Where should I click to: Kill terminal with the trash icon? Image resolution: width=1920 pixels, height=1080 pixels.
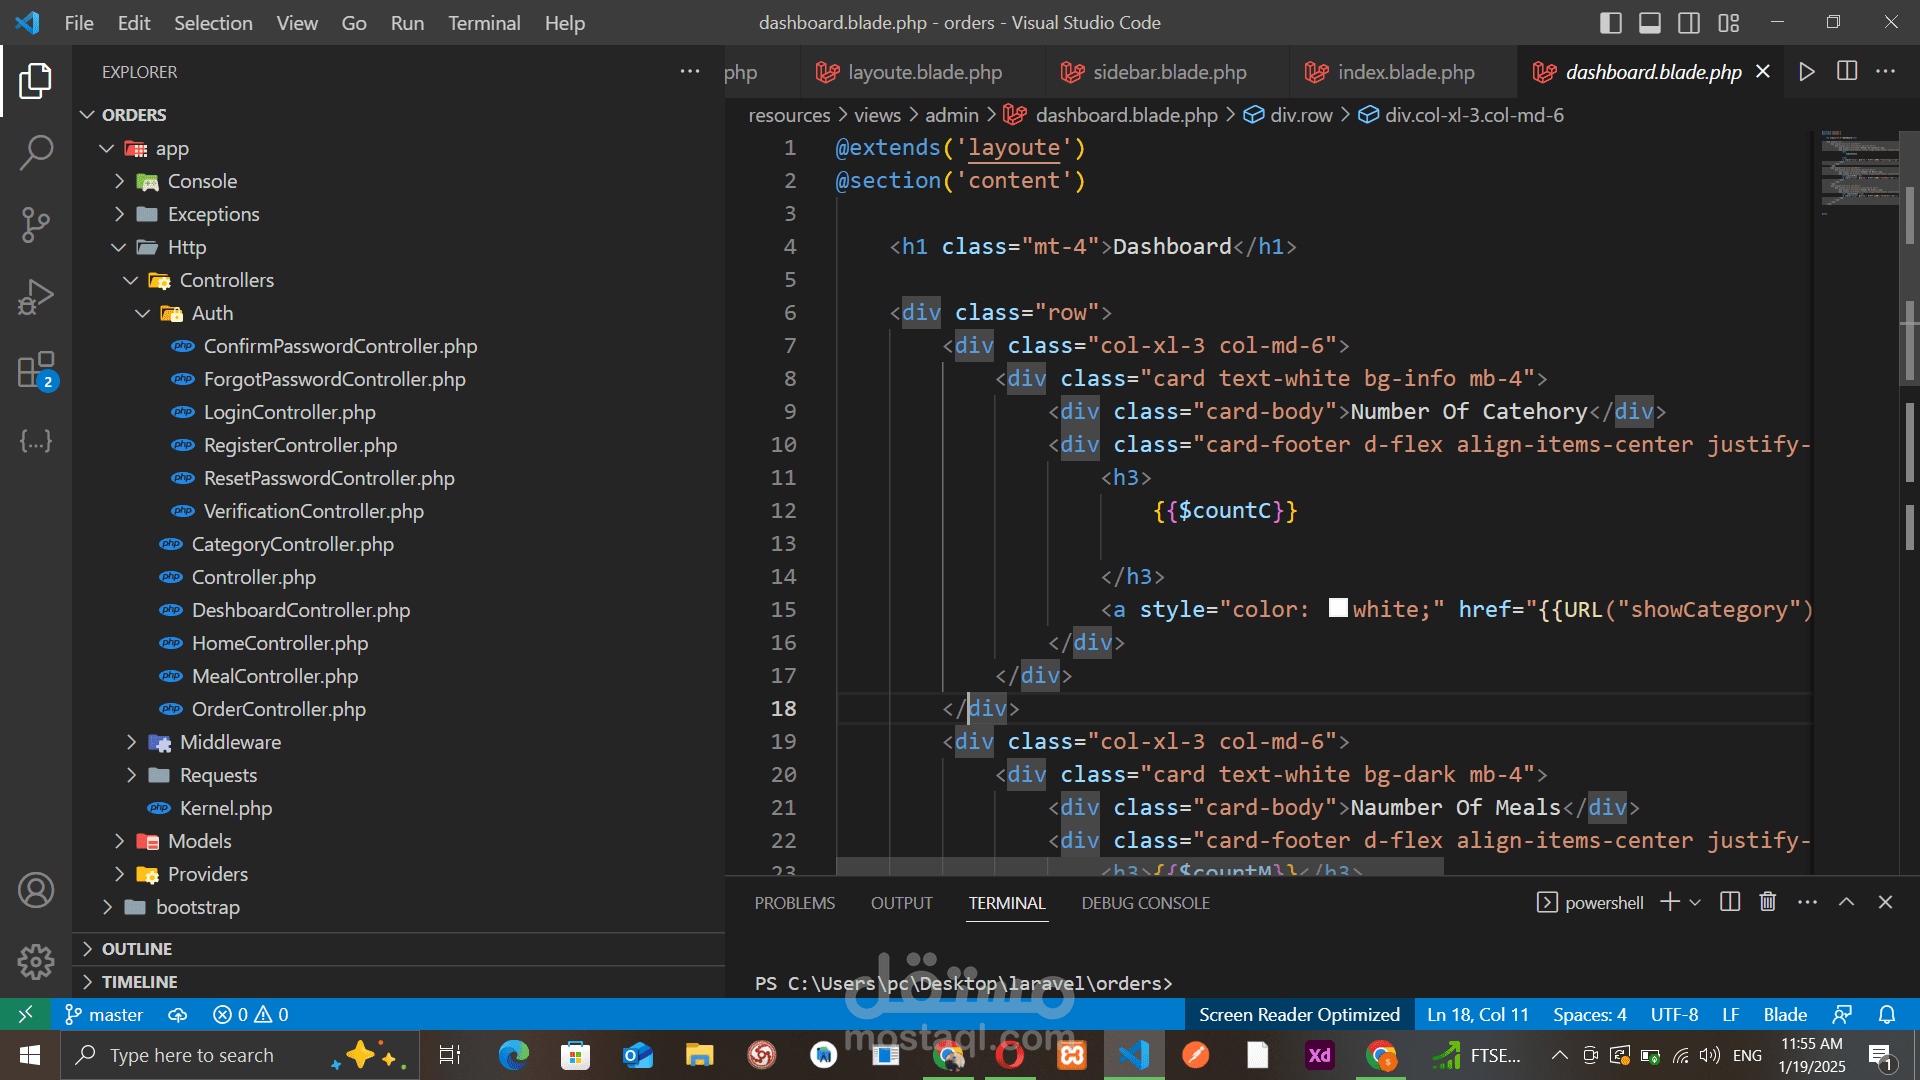click(1768, 902)
